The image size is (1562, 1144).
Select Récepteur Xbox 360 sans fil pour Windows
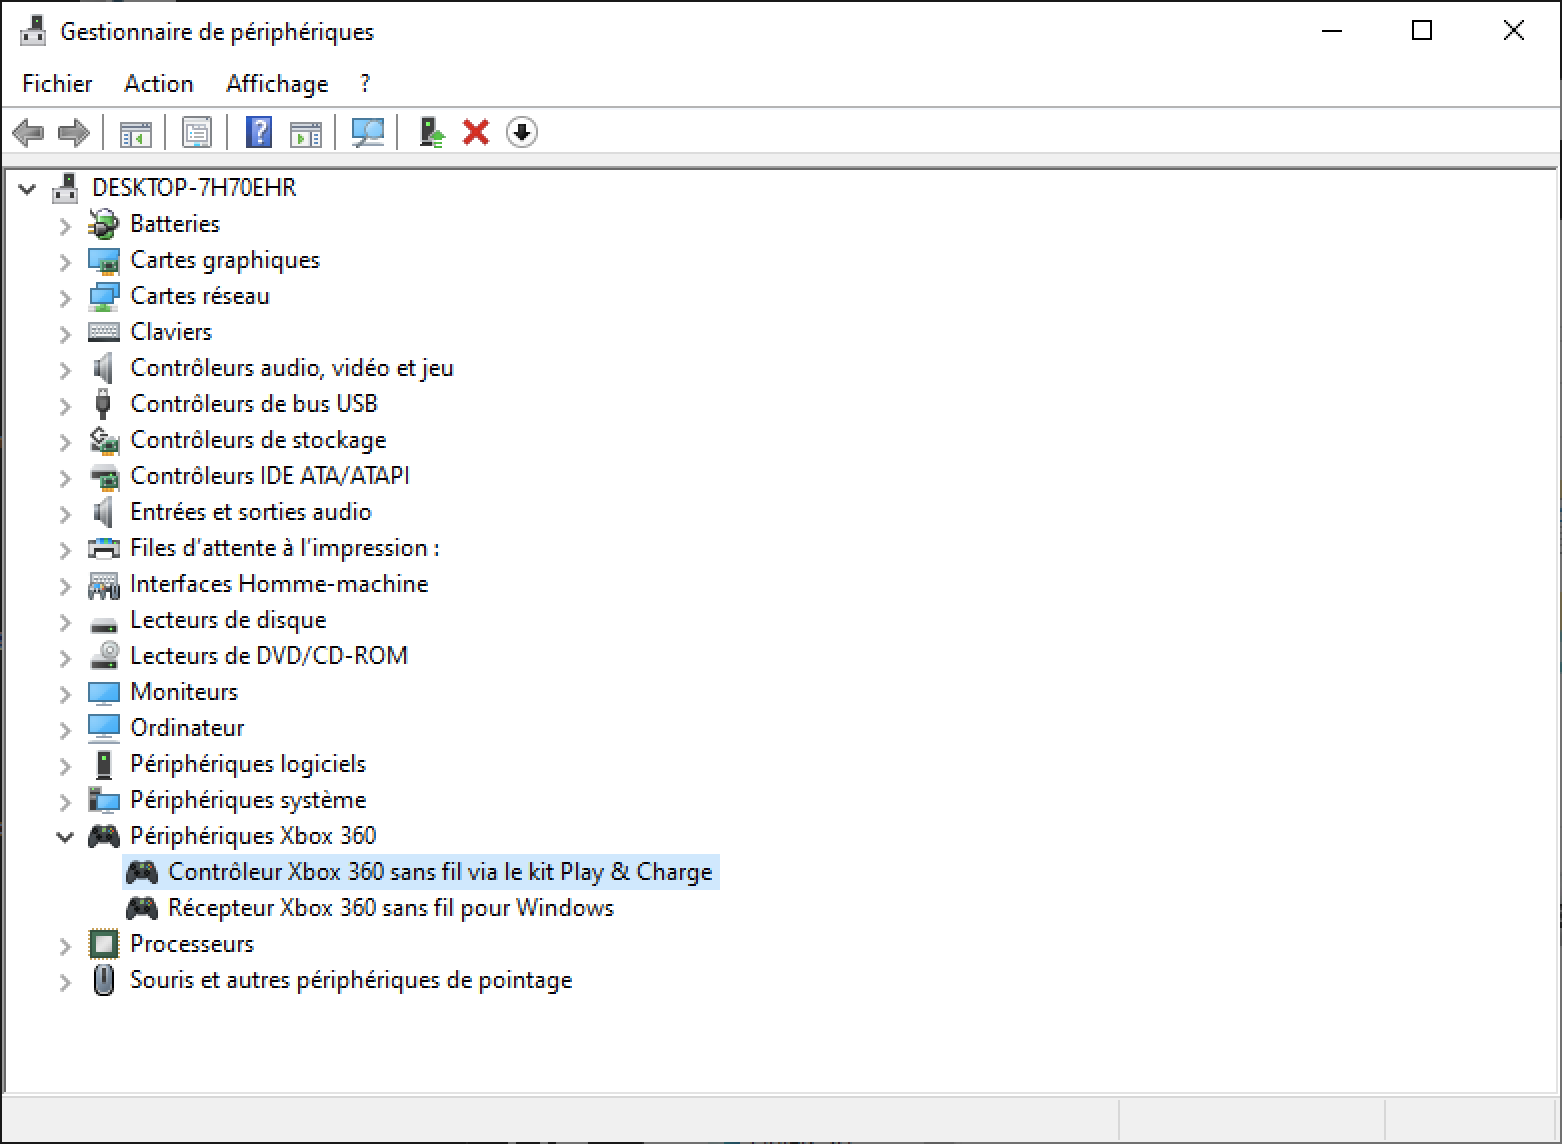click(390, 908)
